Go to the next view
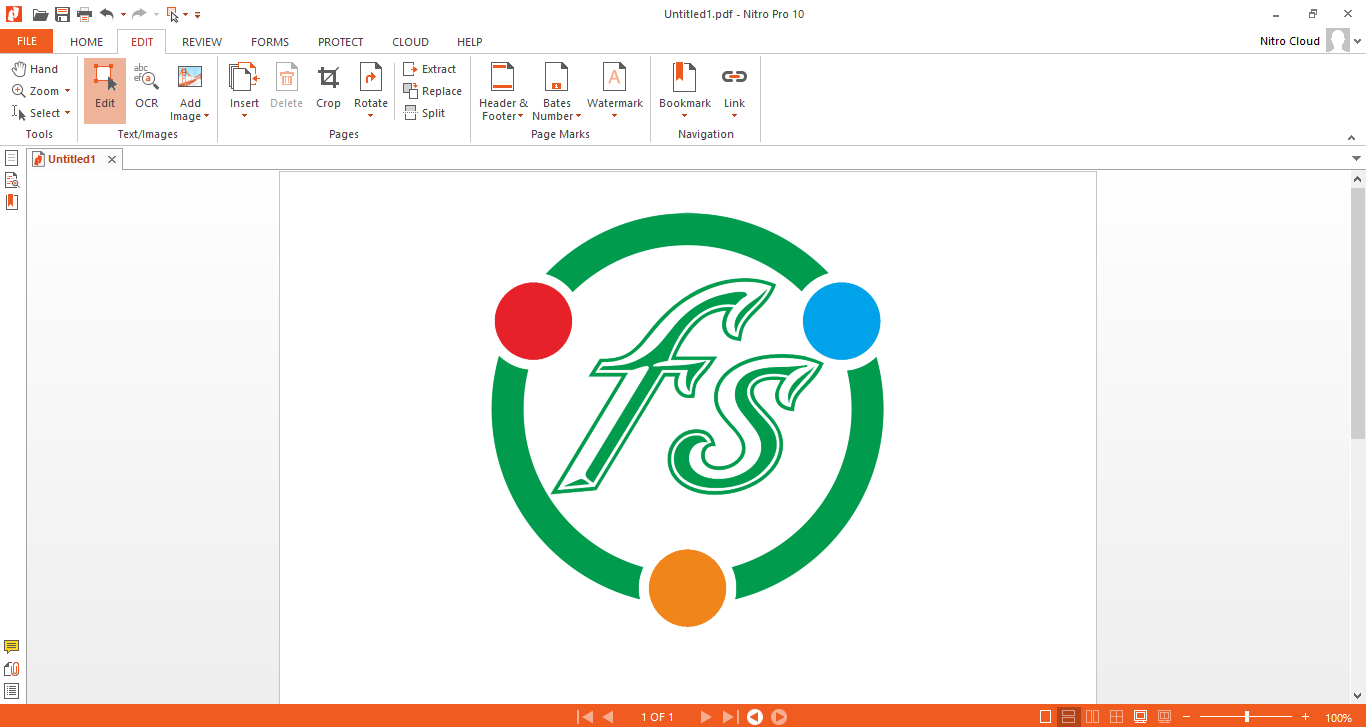1366x727 pixels. (x=779, y=717)
